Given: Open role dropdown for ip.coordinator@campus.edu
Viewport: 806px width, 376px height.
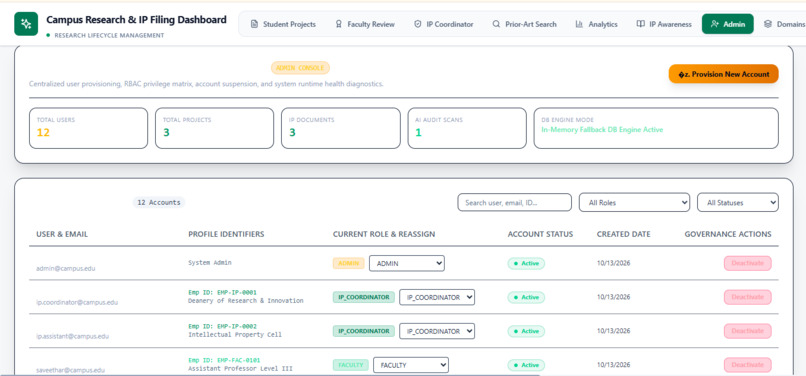Looking at the screenshot, I should (437, 297).
